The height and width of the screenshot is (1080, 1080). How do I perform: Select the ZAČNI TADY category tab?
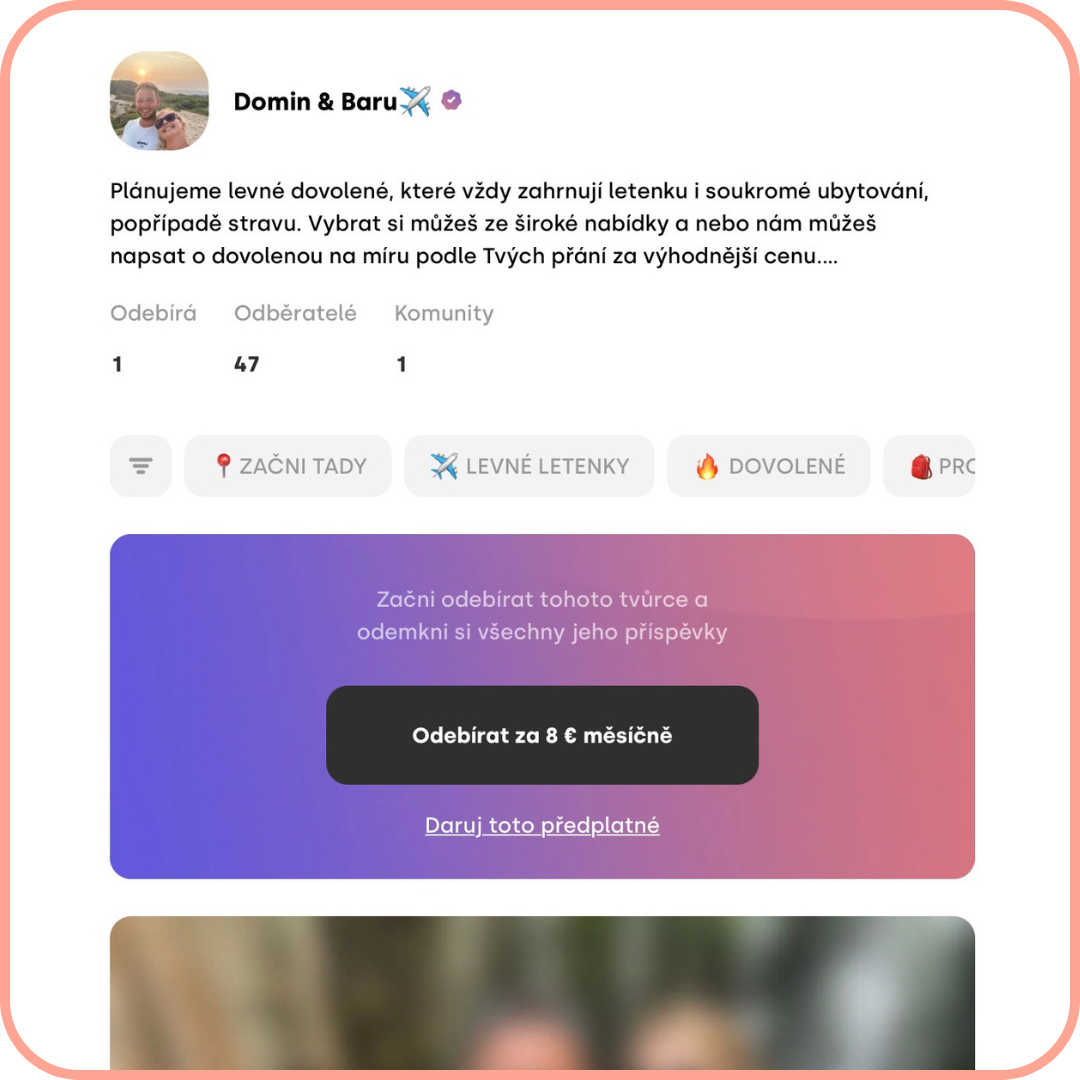288,466
